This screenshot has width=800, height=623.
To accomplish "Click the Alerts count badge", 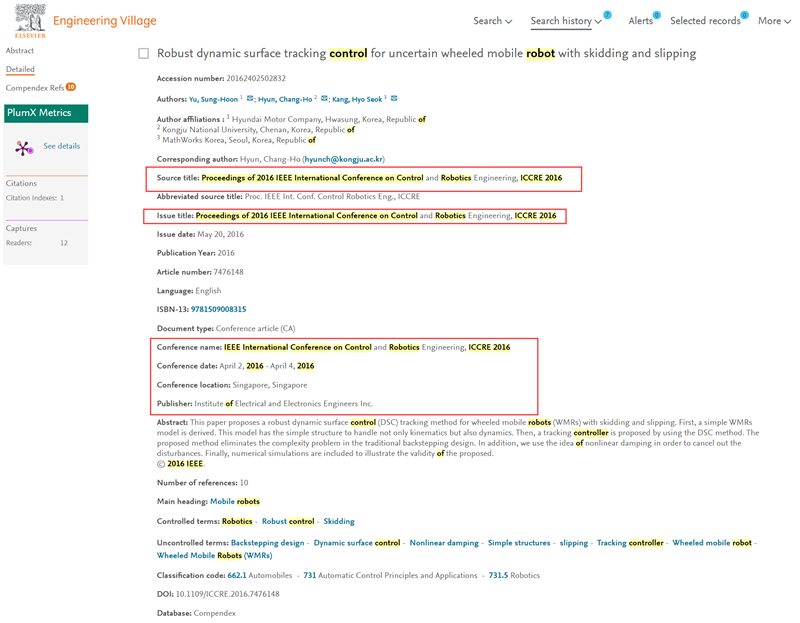I will tap(657, 15).
